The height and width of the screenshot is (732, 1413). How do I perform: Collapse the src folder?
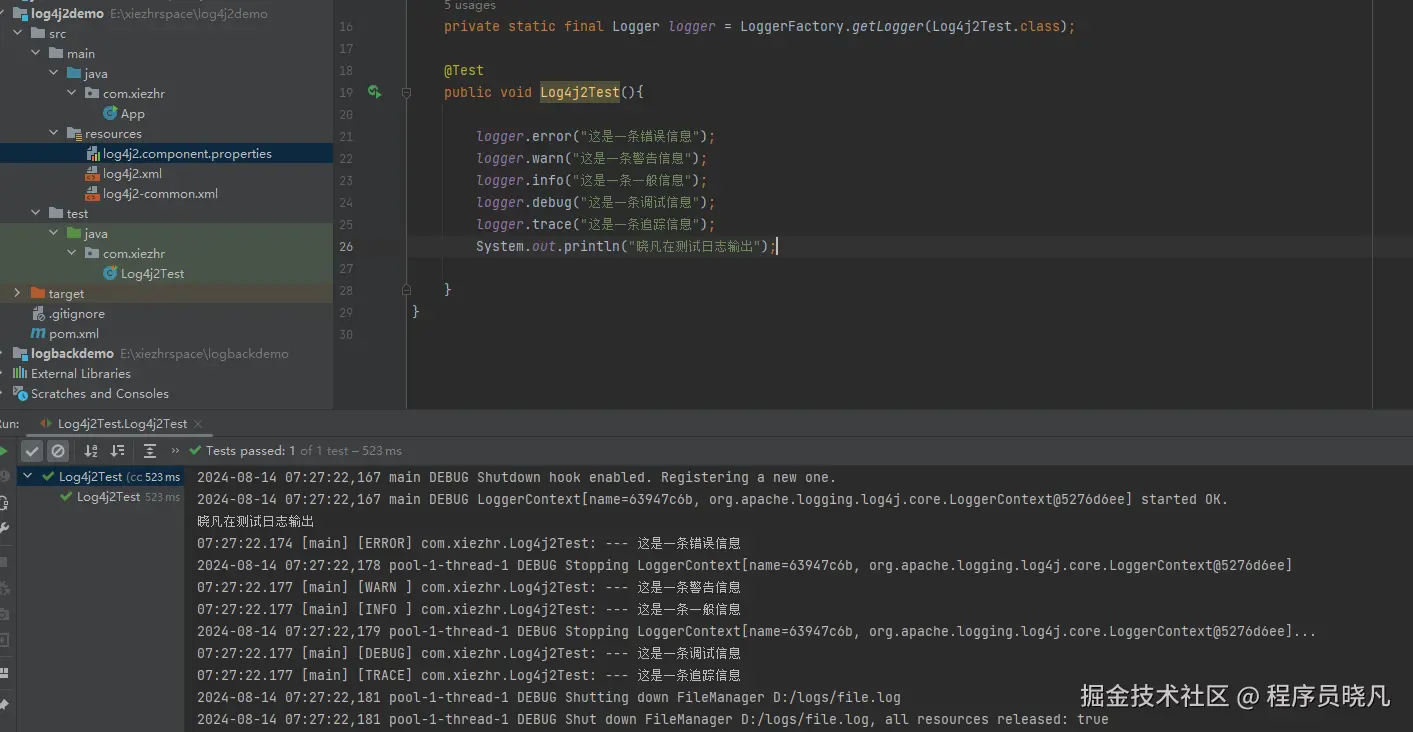[18, 33]
